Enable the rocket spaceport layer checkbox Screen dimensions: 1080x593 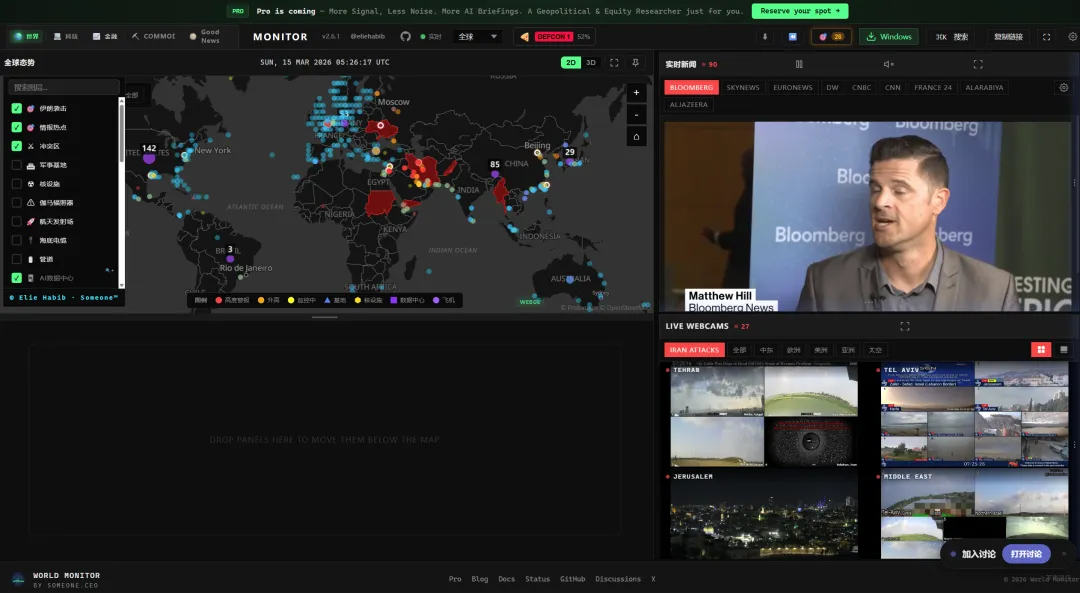tap(17, 222)
